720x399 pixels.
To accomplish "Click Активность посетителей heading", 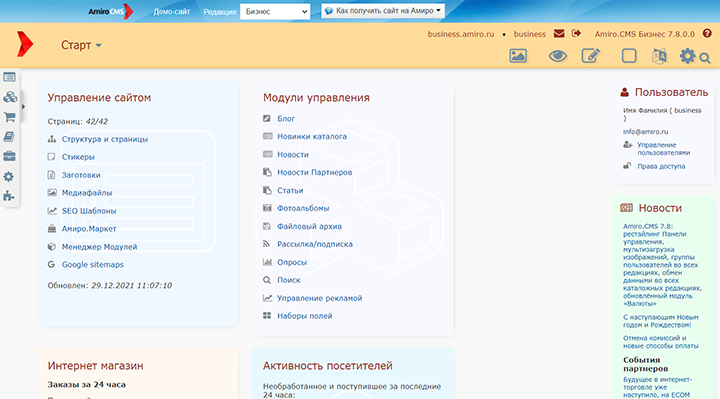I will 327,366.
